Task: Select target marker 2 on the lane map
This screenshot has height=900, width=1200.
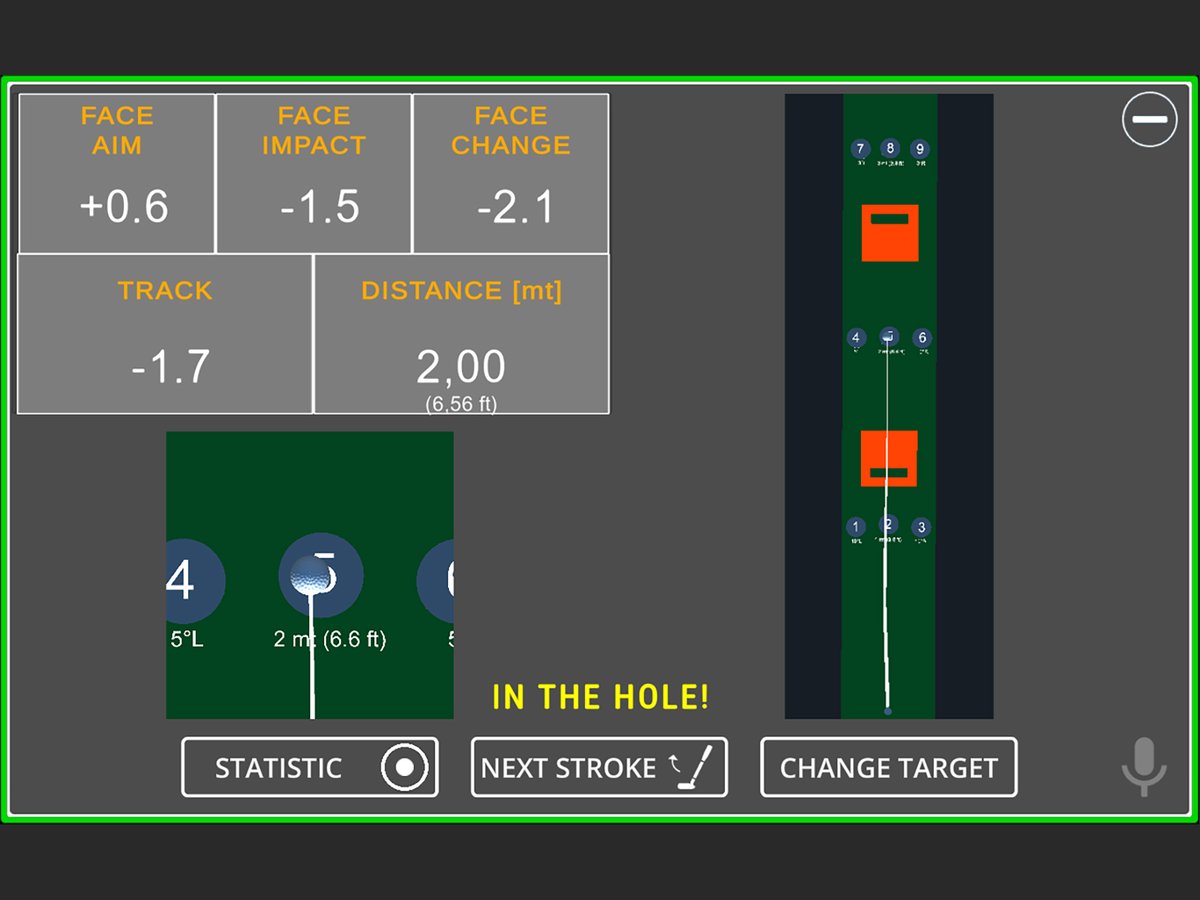Action: pyautogui.click(x=889, y=525)
